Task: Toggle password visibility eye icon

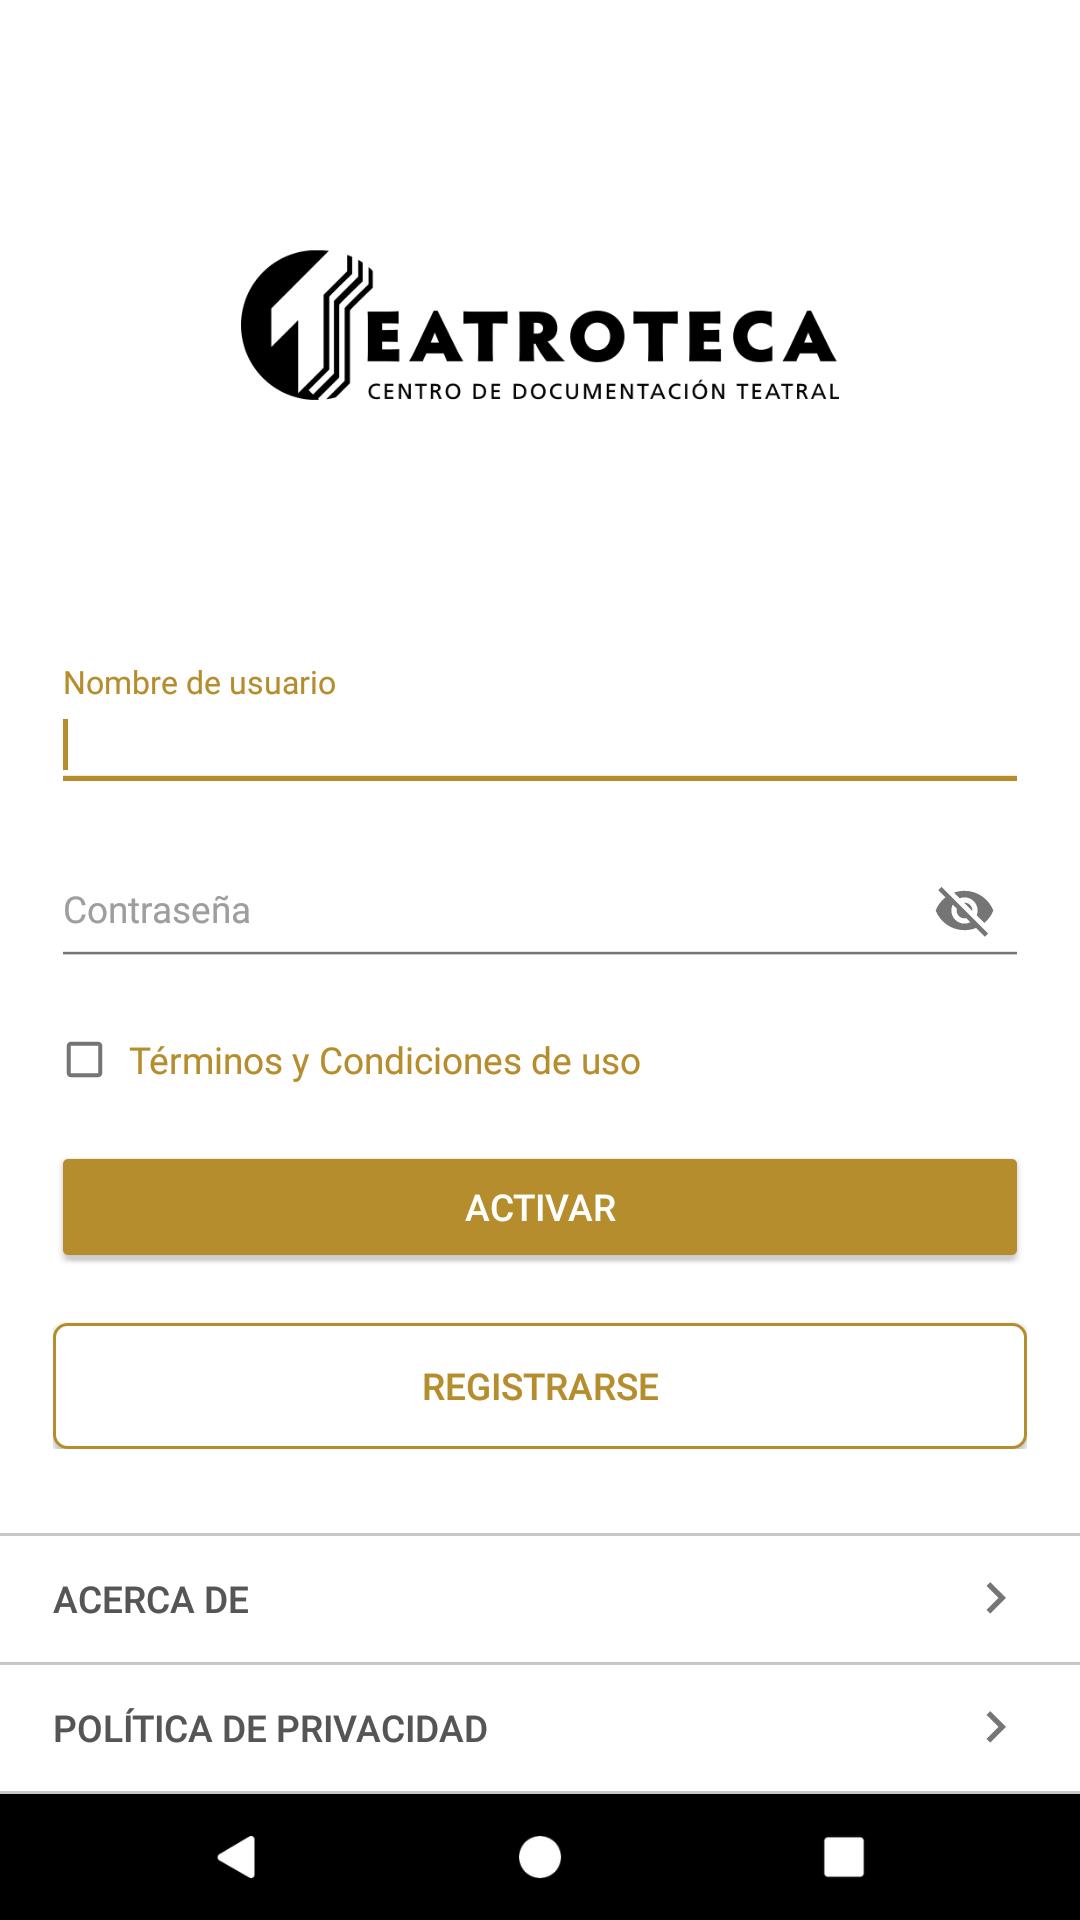Action: click(x=964, y=910)
